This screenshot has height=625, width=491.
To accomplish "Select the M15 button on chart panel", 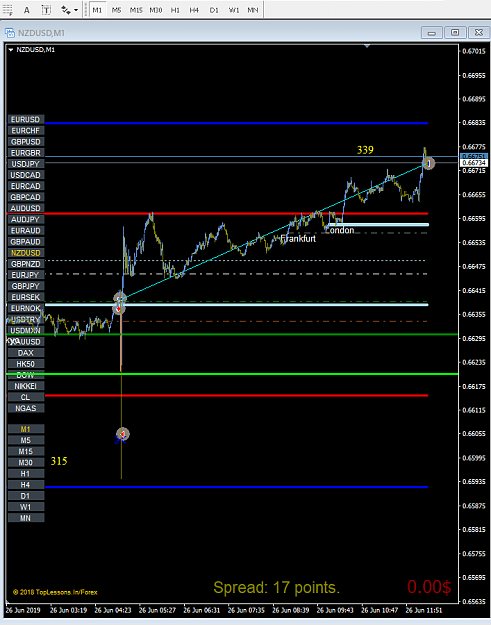I will [x=26, y=451].
